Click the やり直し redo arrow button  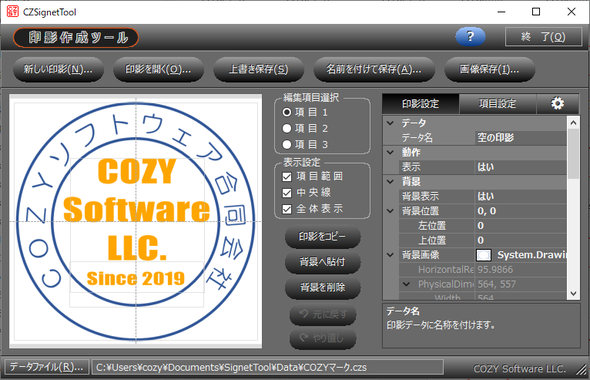click(x=323, y=338)
